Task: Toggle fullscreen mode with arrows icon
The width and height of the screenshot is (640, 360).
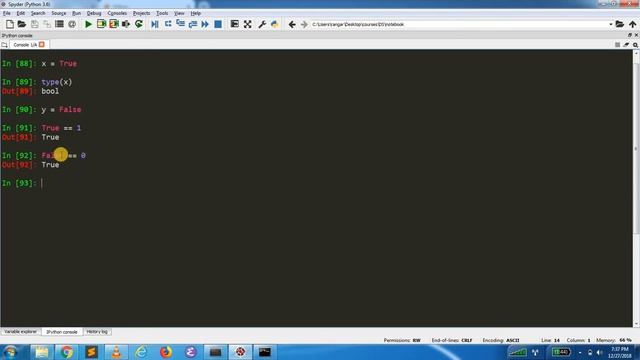Action: pos(247,24)
